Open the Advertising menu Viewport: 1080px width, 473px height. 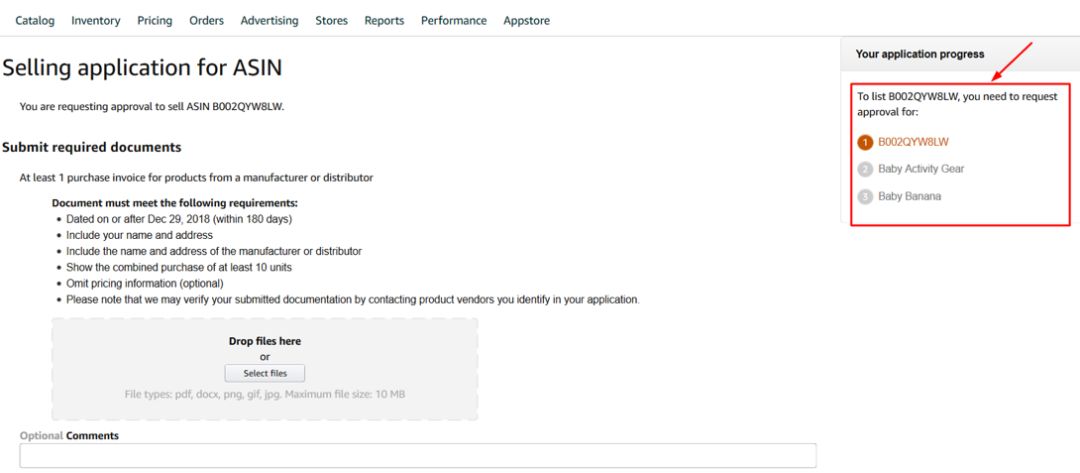coord(269,21)
